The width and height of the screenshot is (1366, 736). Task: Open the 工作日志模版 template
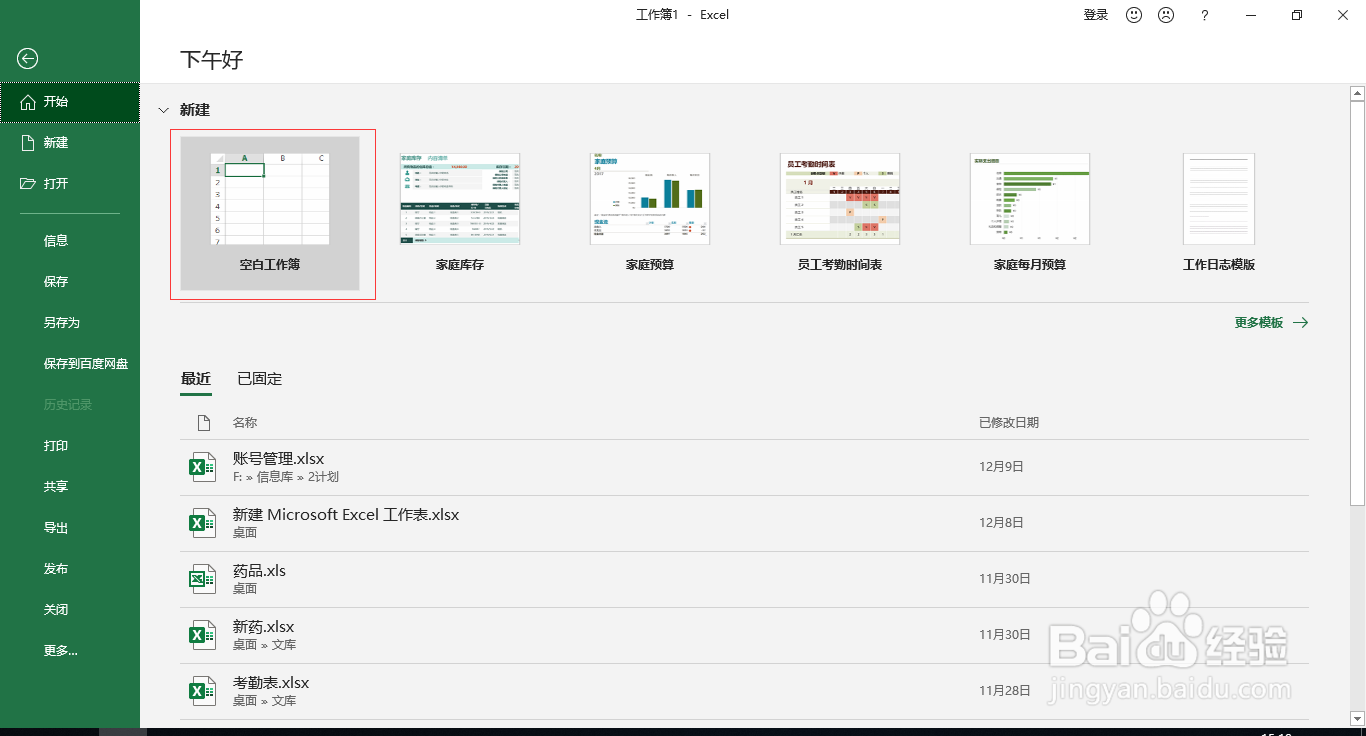(1219, 213)
